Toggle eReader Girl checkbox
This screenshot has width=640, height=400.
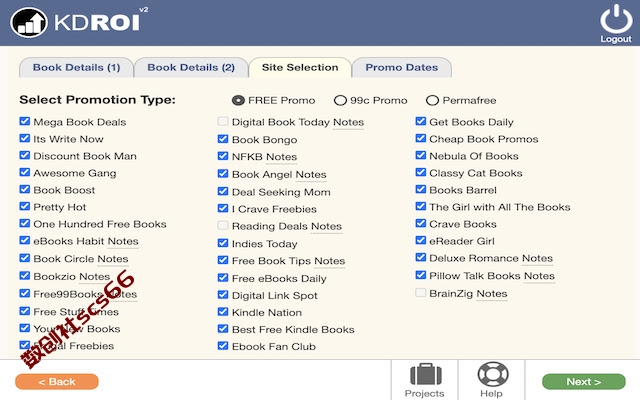421,240
